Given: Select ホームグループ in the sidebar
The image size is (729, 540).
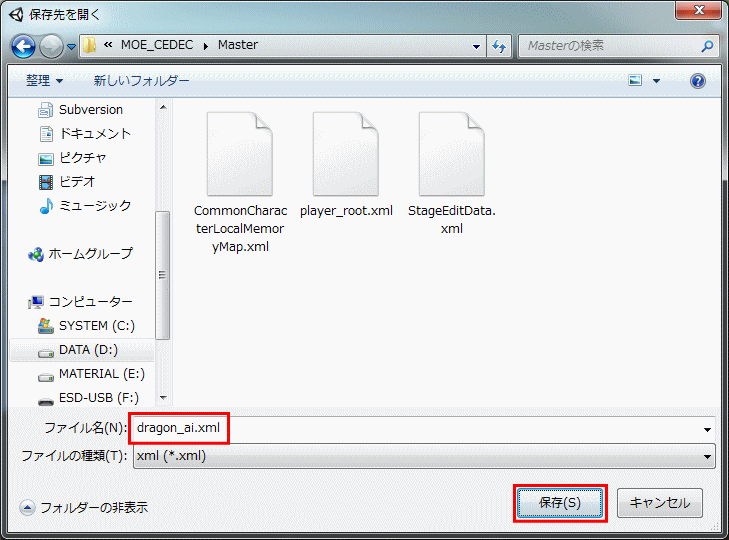Looking at the screenshot, I should tap(80, 254).
